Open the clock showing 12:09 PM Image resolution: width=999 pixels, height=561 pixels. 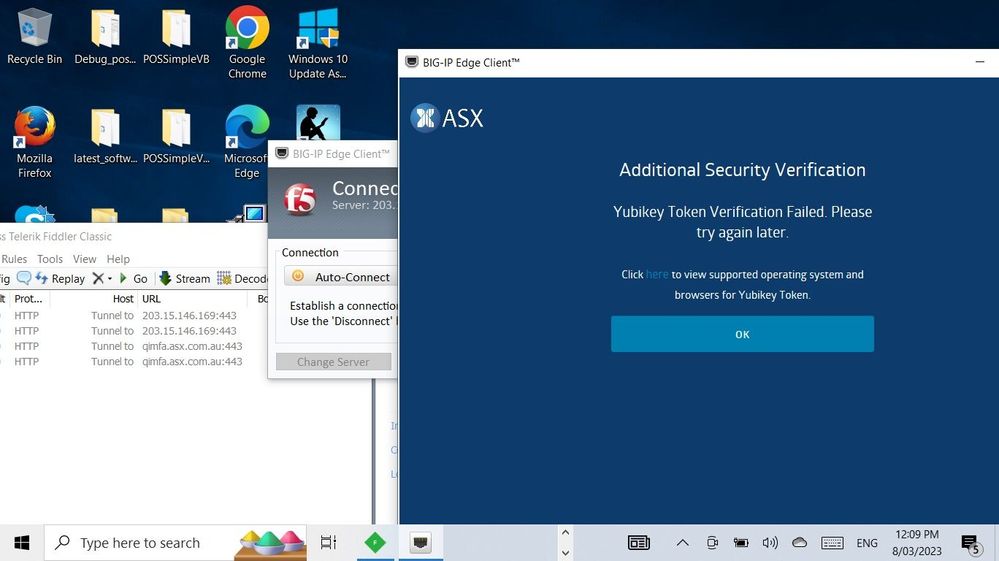pyautogui.click(x=917, y=543)
